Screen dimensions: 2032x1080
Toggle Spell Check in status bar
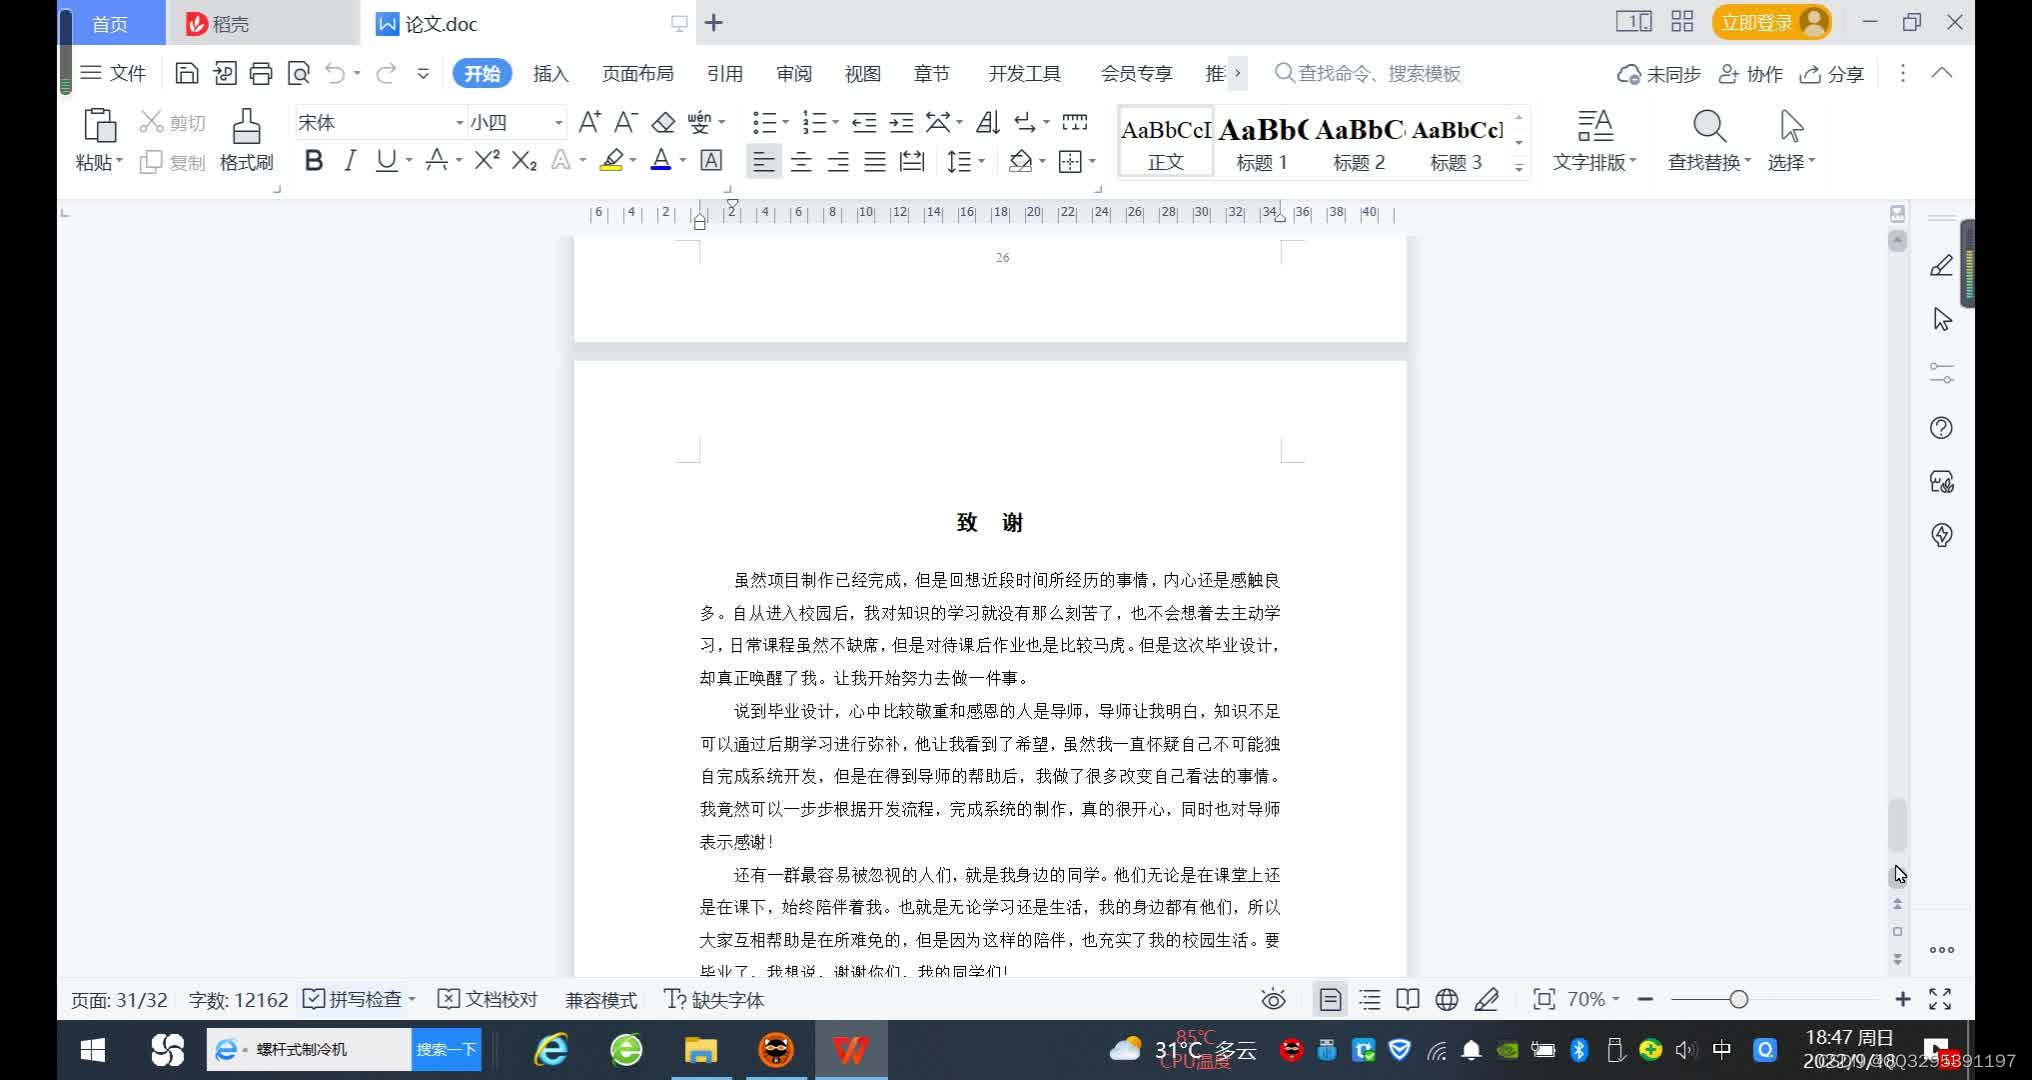[352, 999]
